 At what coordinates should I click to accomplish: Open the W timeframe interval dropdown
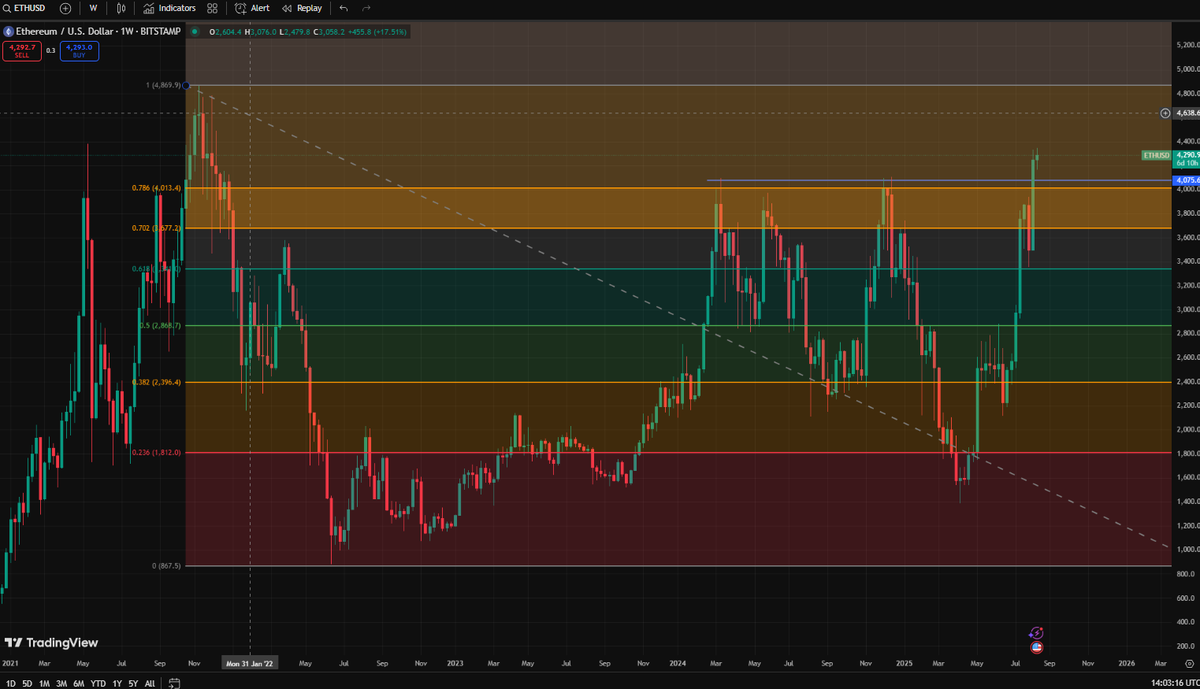coord(93,8)
